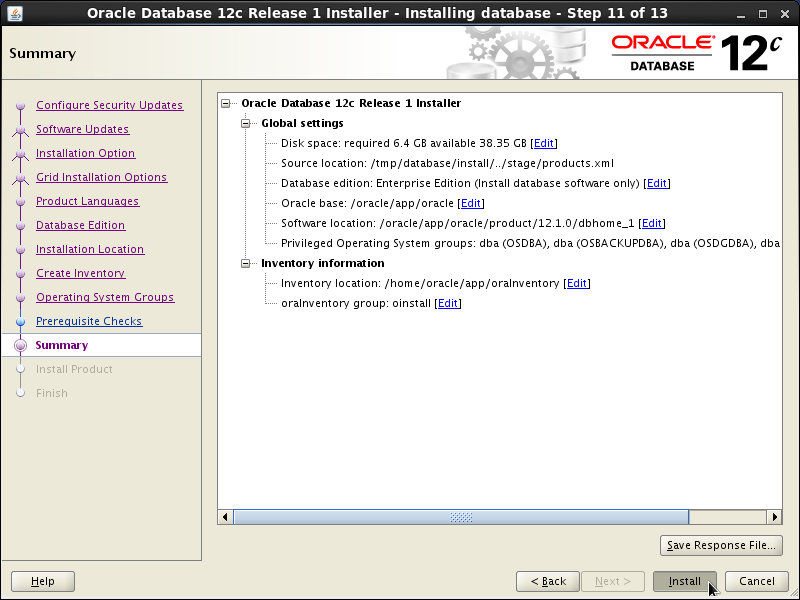Click the horizontal scrollbar thumb
The height and width of the screenshot is (600, 800).
(x=461, y=517)
